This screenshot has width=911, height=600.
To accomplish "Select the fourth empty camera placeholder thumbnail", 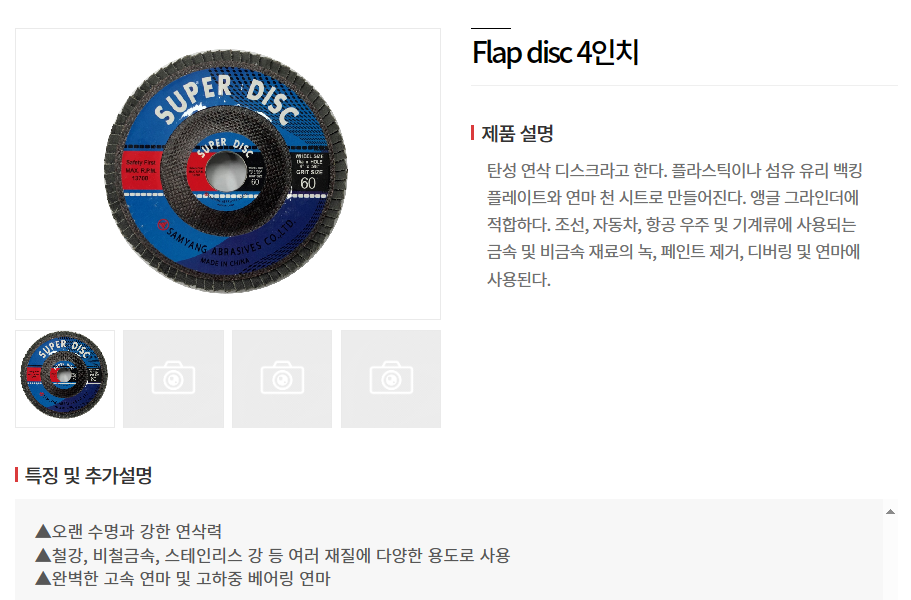I will point(391,379).
